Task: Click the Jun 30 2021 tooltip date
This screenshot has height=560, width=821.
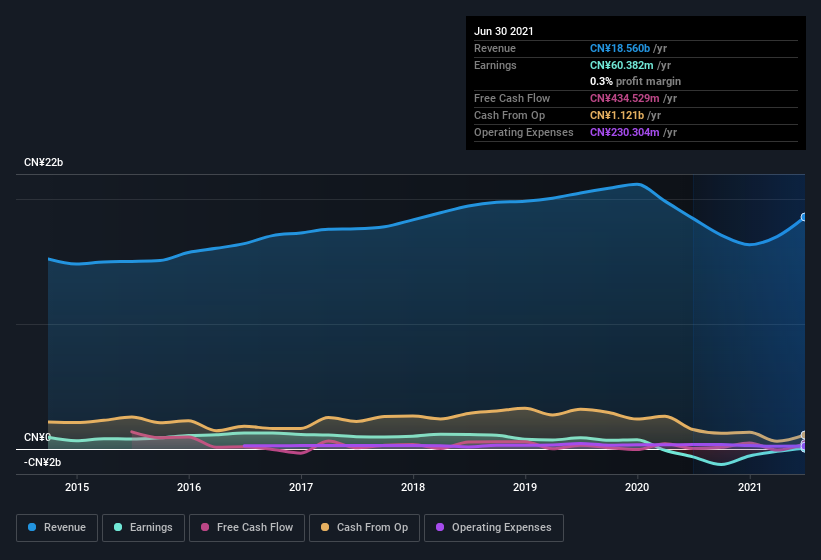Action: pos(504,31)
